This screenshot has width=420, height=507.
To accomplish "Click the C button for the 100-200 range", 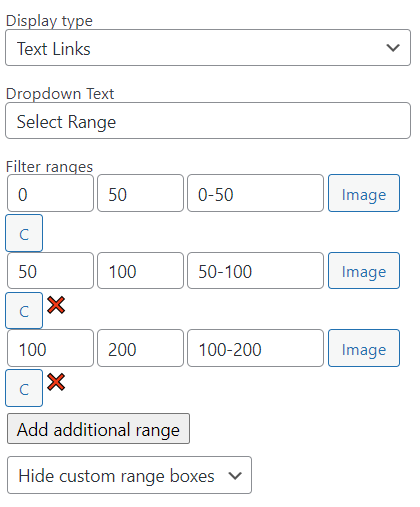I will click(x=24, y=388).
